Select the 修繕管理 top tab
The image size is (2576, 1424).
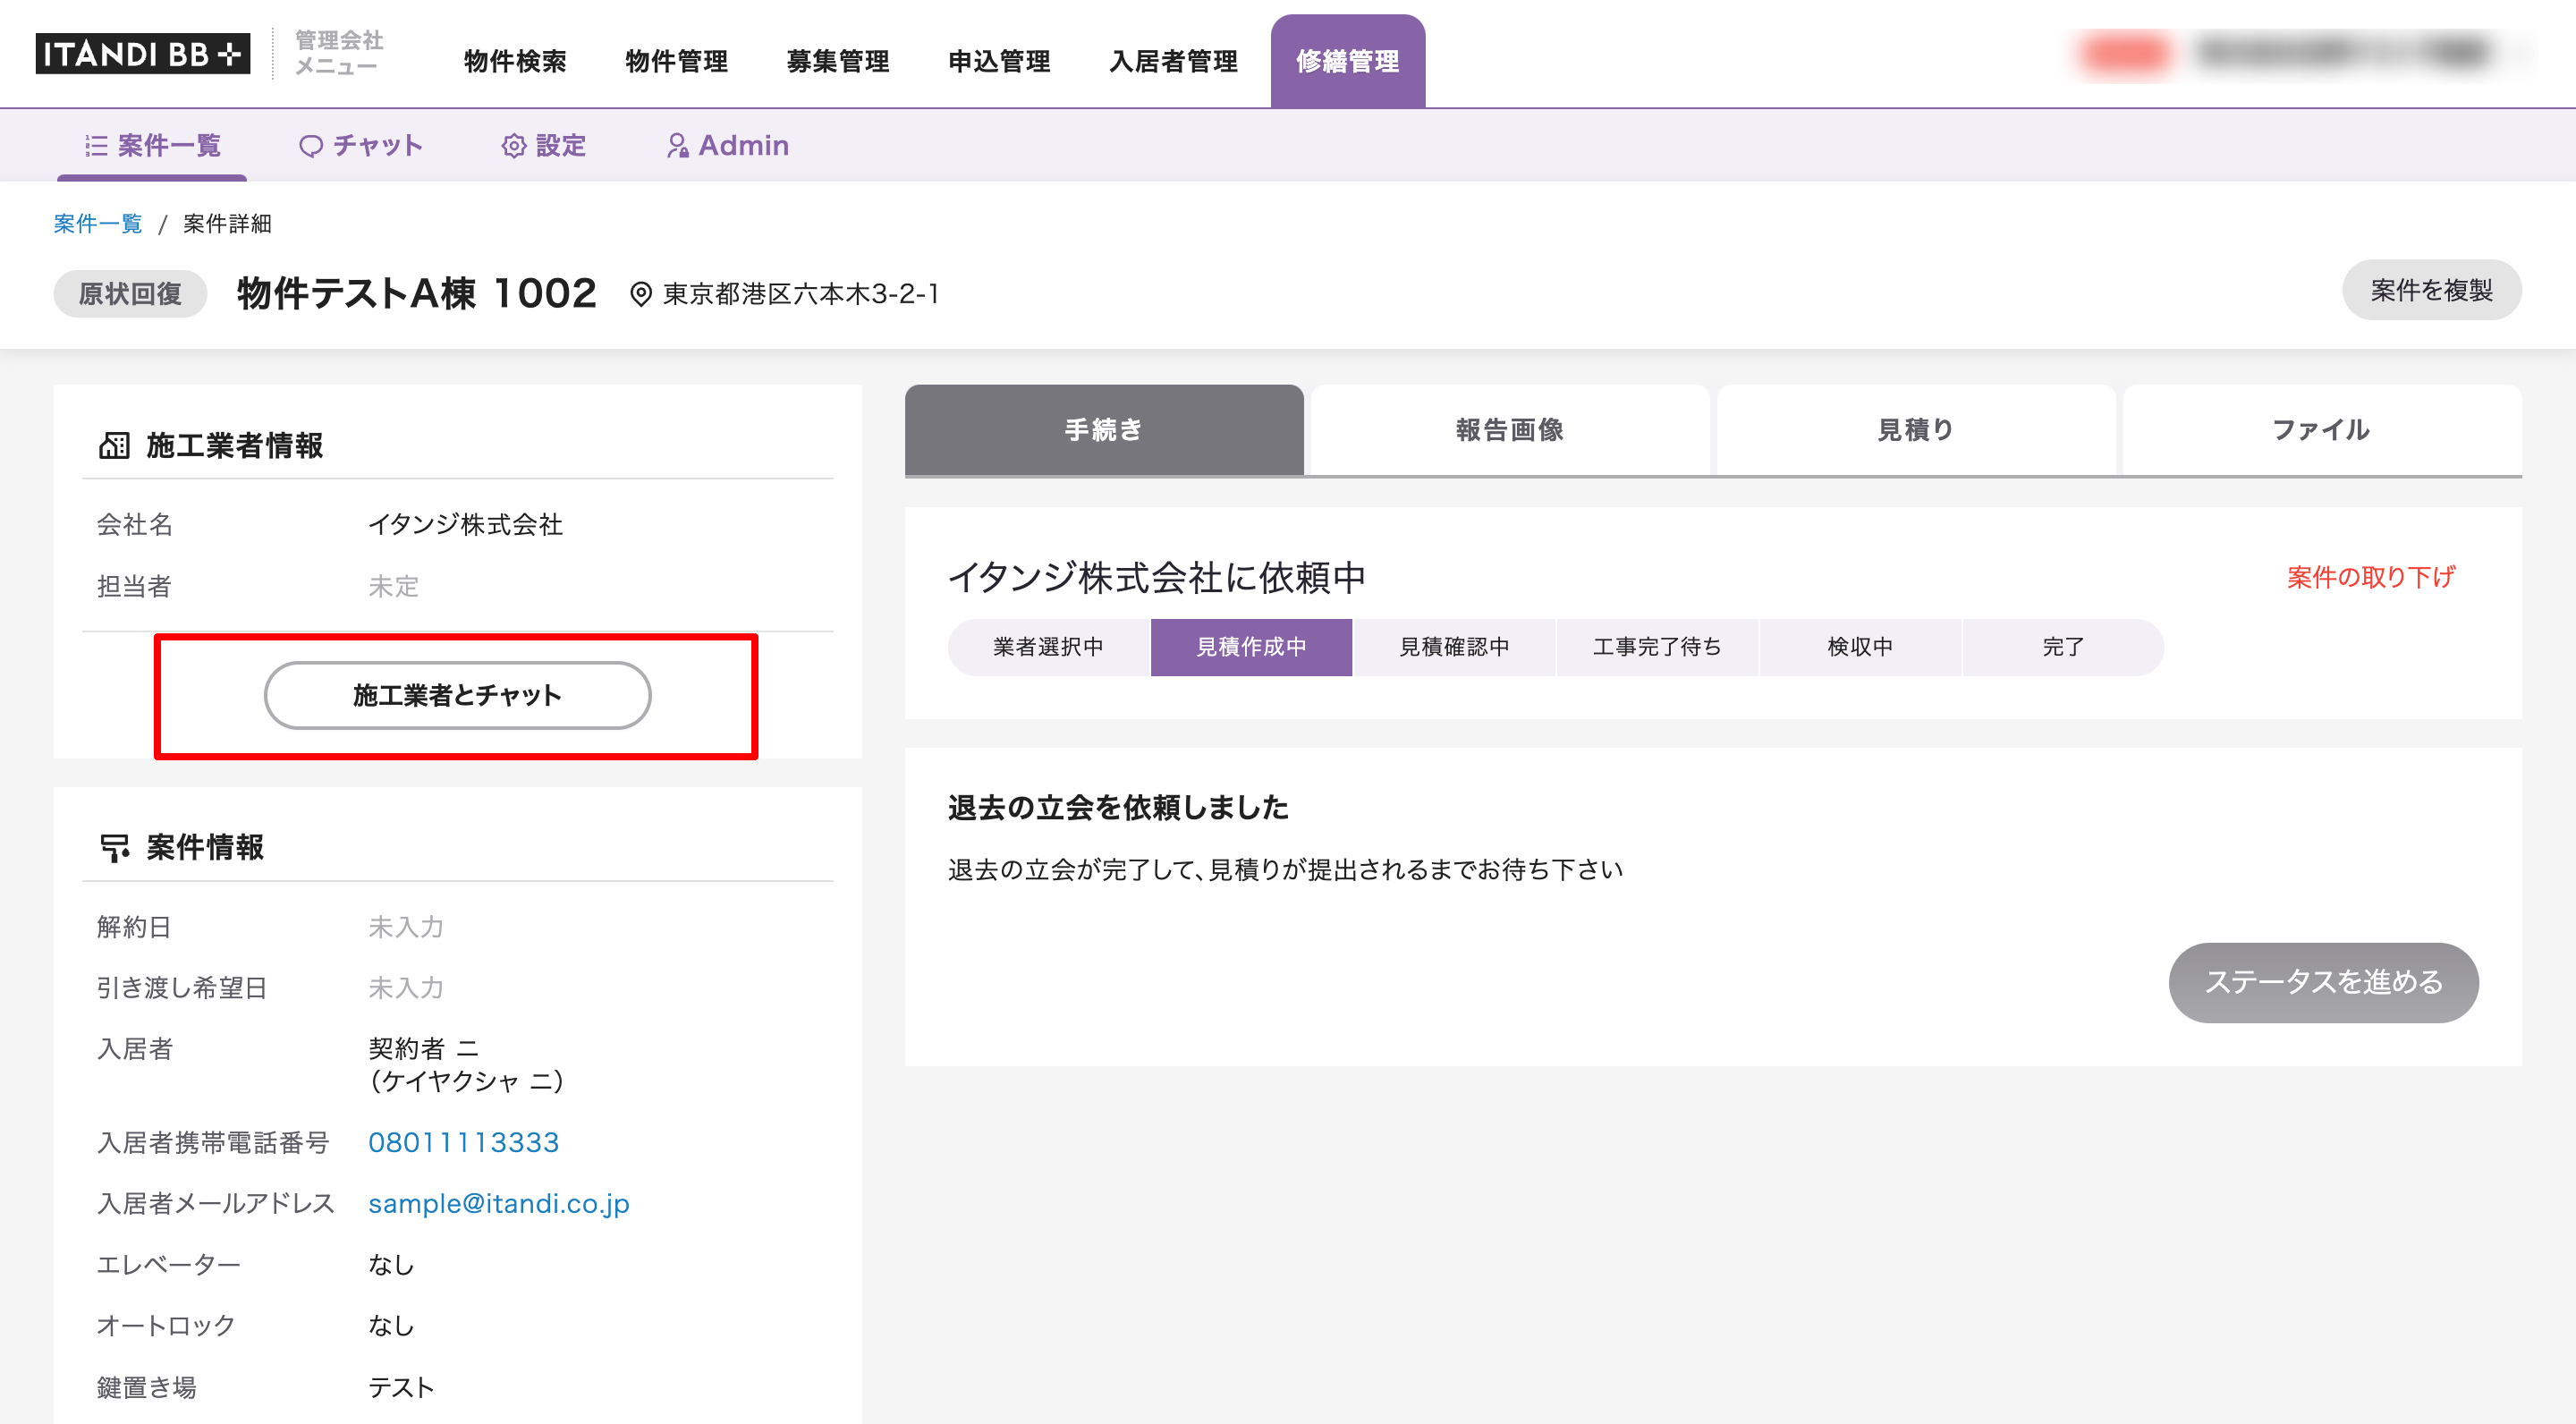click(1348, 61)
